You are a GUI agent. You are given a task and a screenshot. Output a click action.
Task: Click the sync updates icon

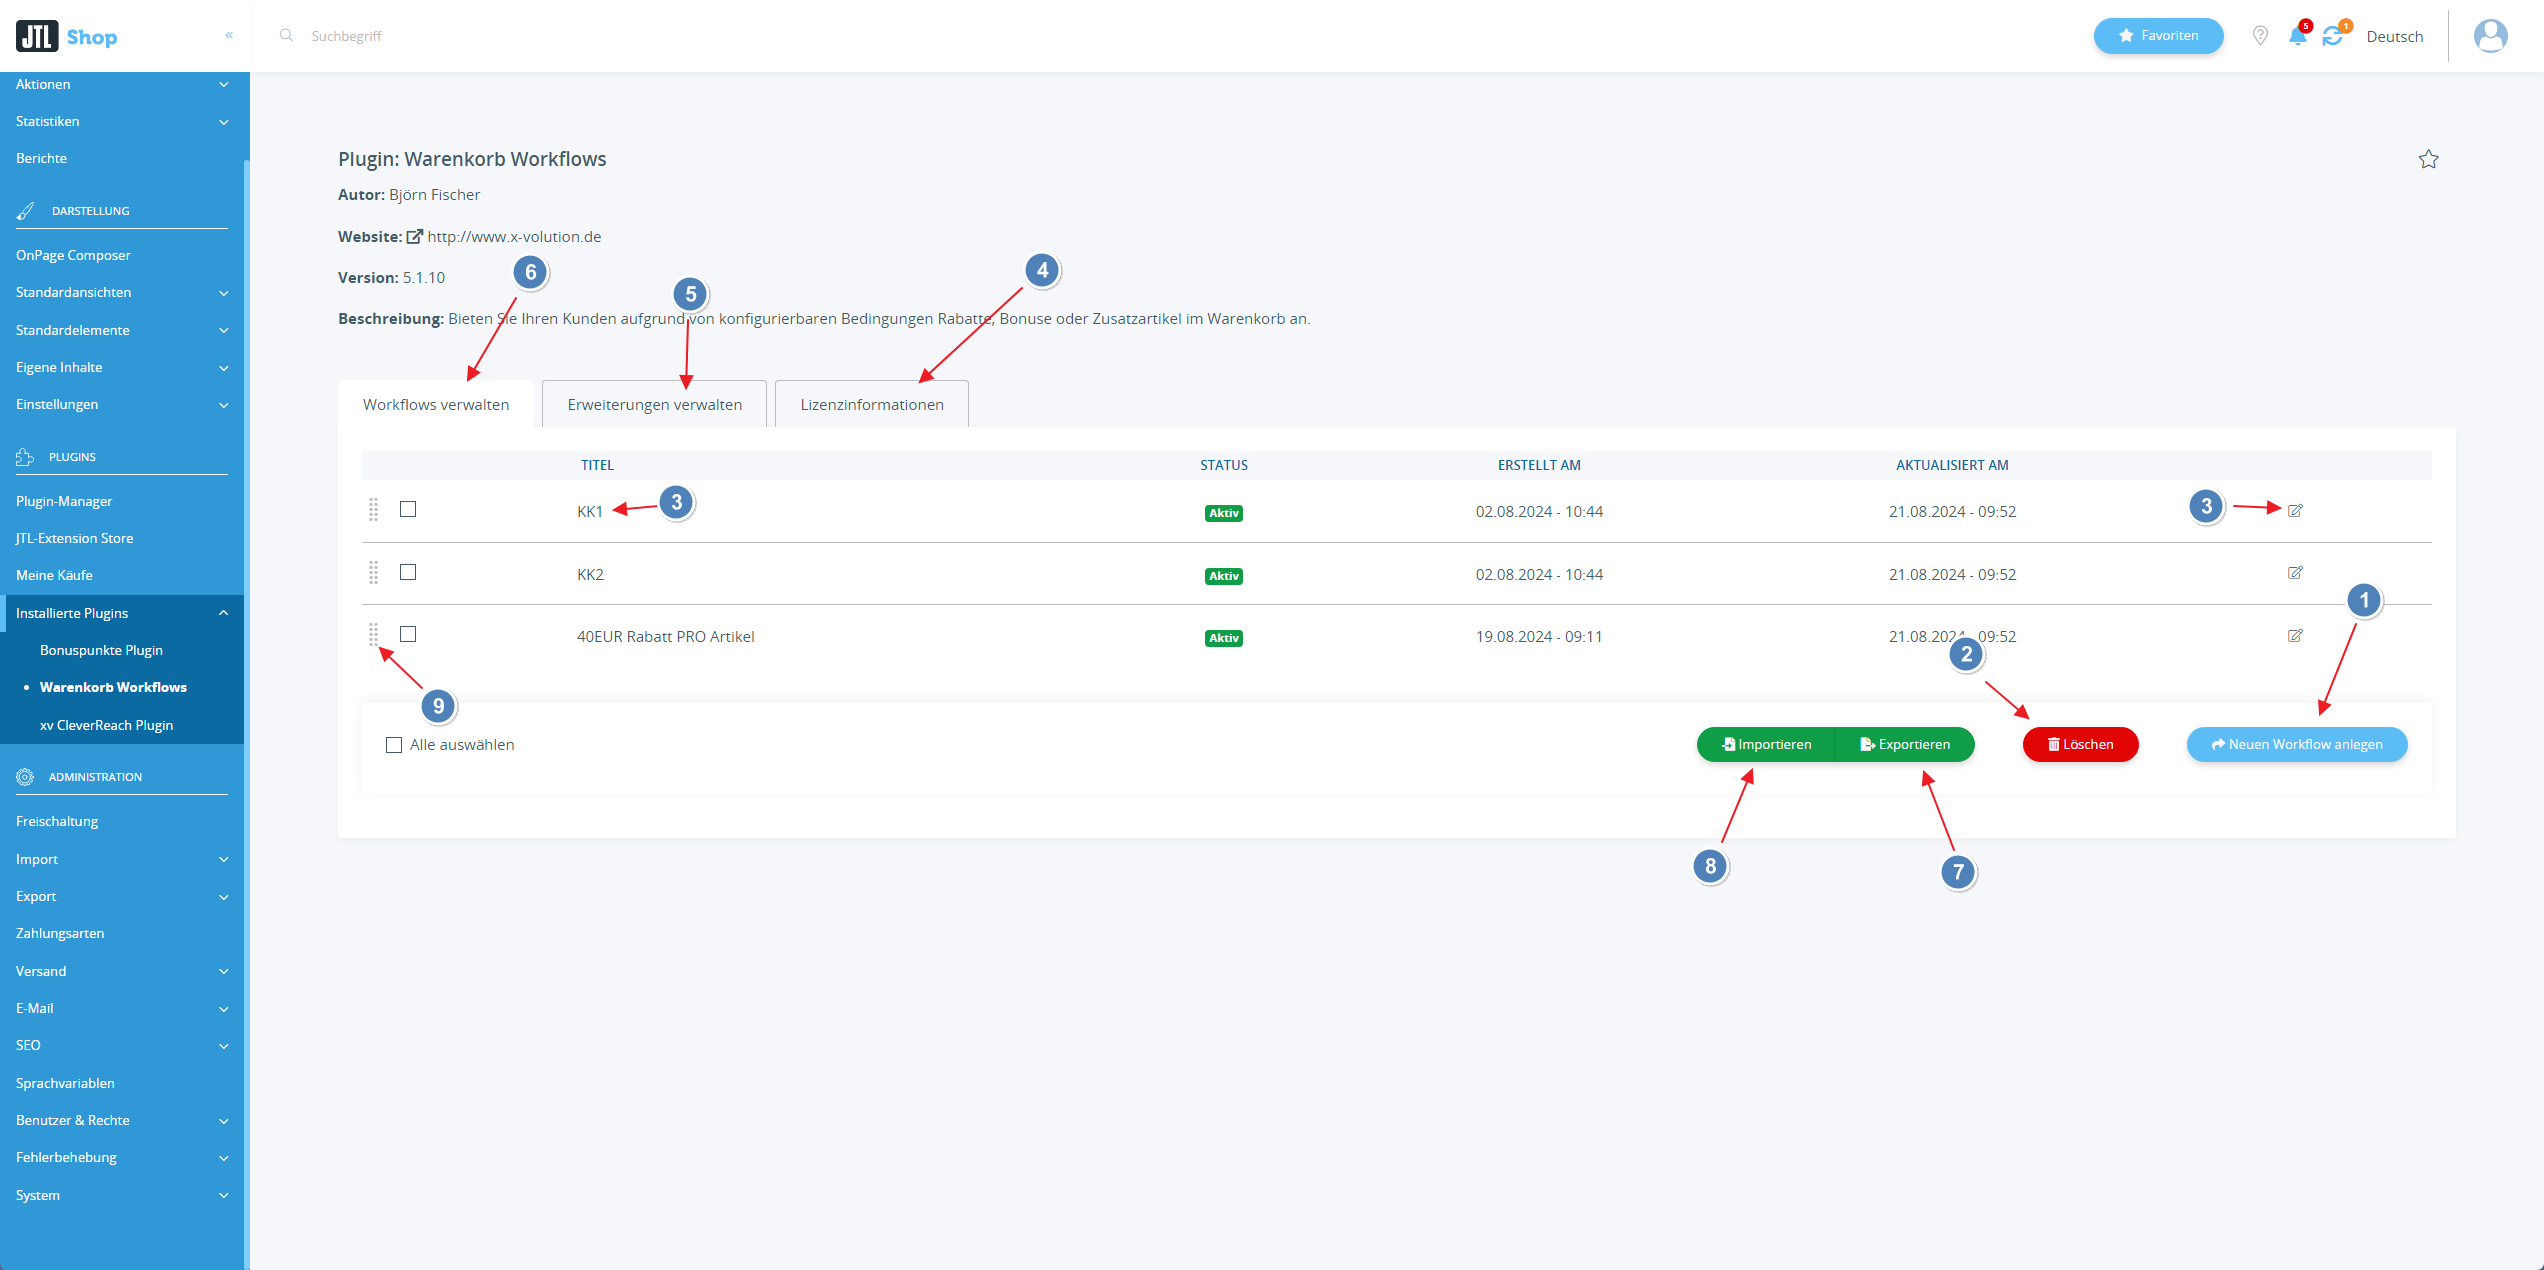pyautogui.click(x=2333, y=36)
